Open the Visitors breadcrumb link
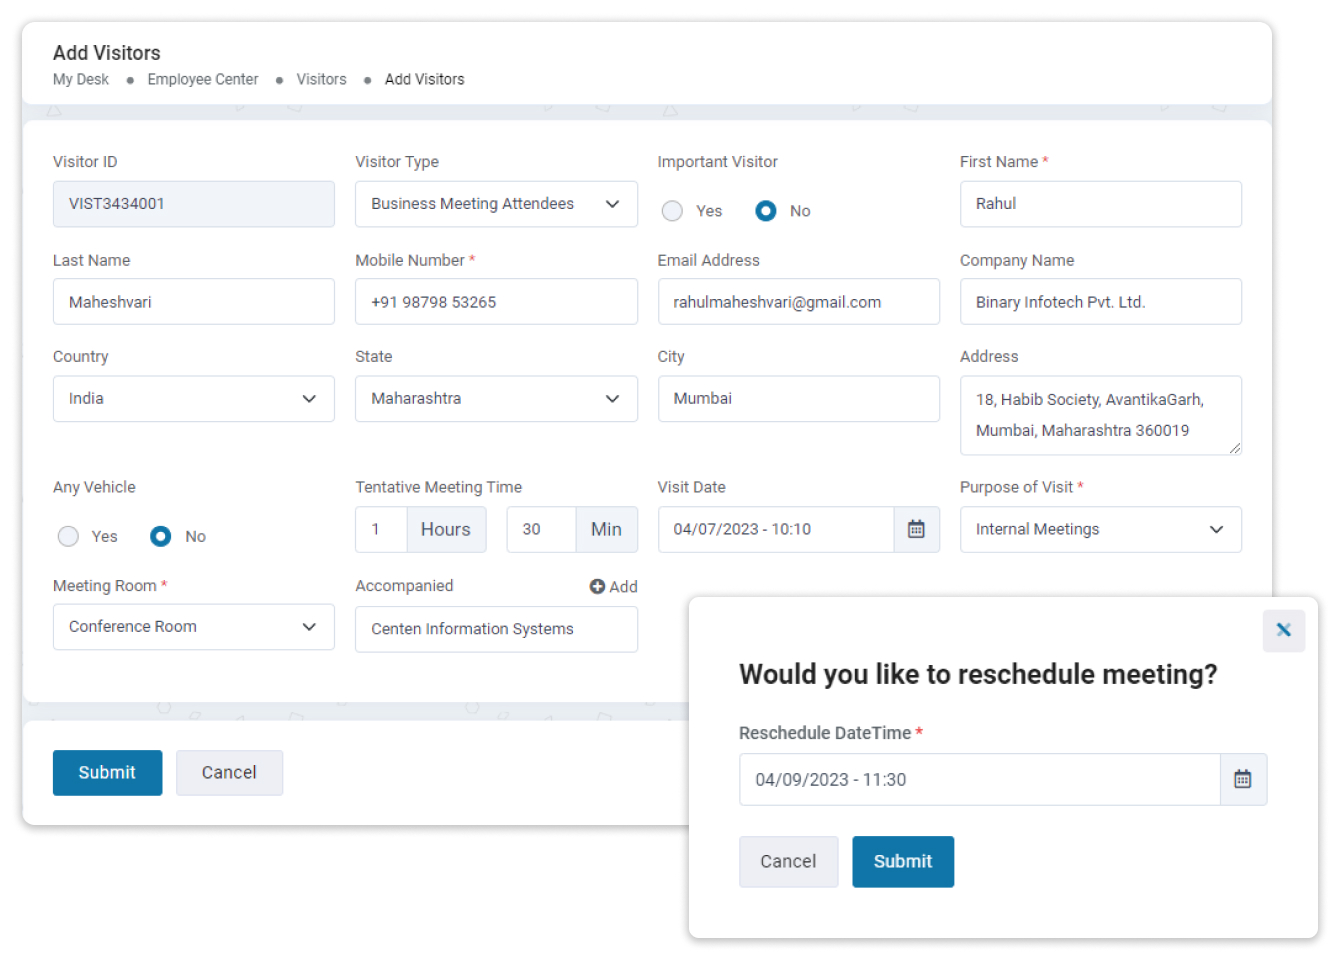The image size is (1340, 960). tap(321, 80)
